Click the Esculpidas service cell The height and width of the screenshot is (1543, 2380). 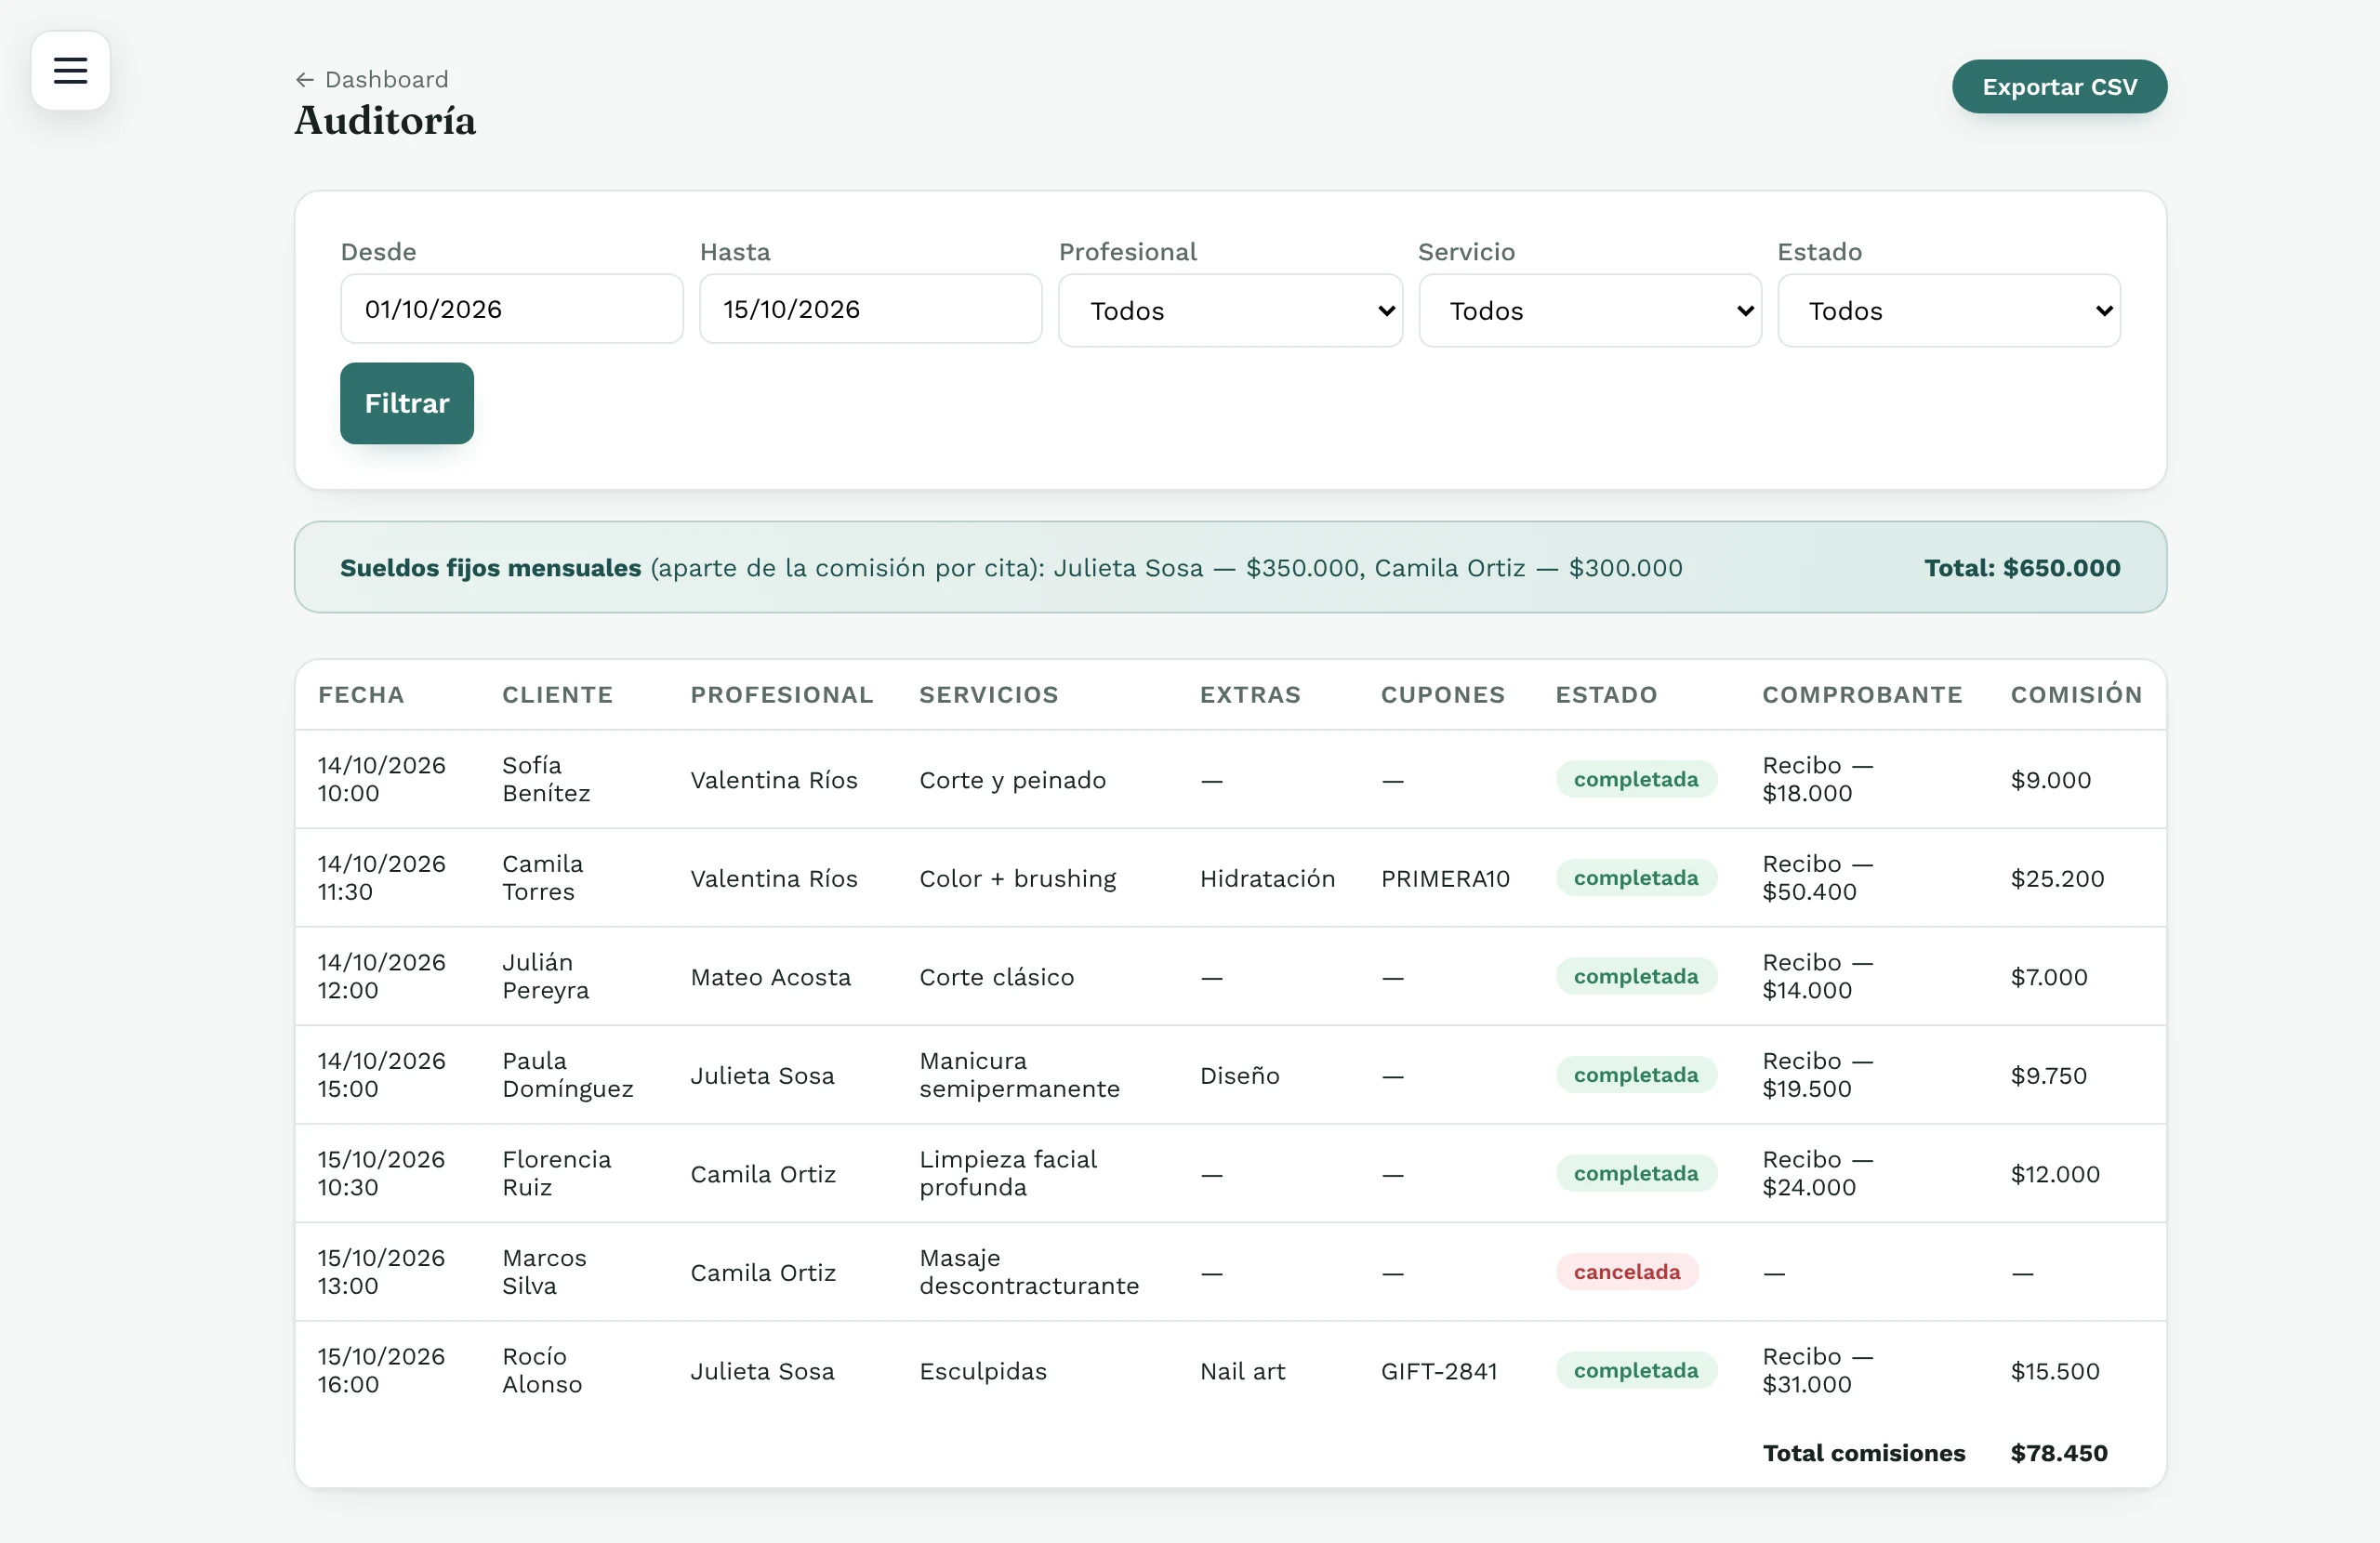pos(983,1371)
